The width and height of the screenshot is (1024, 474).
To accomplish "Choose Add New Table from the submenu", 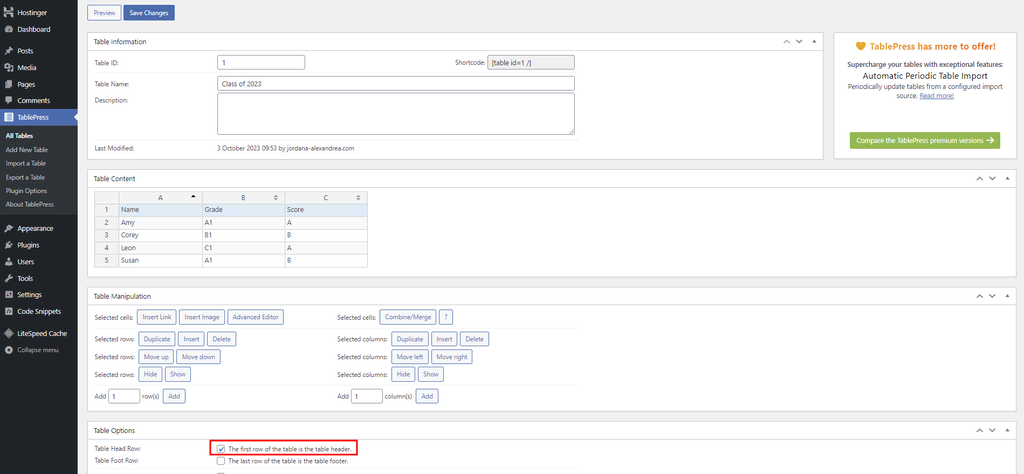I will [x=26, y=150].
